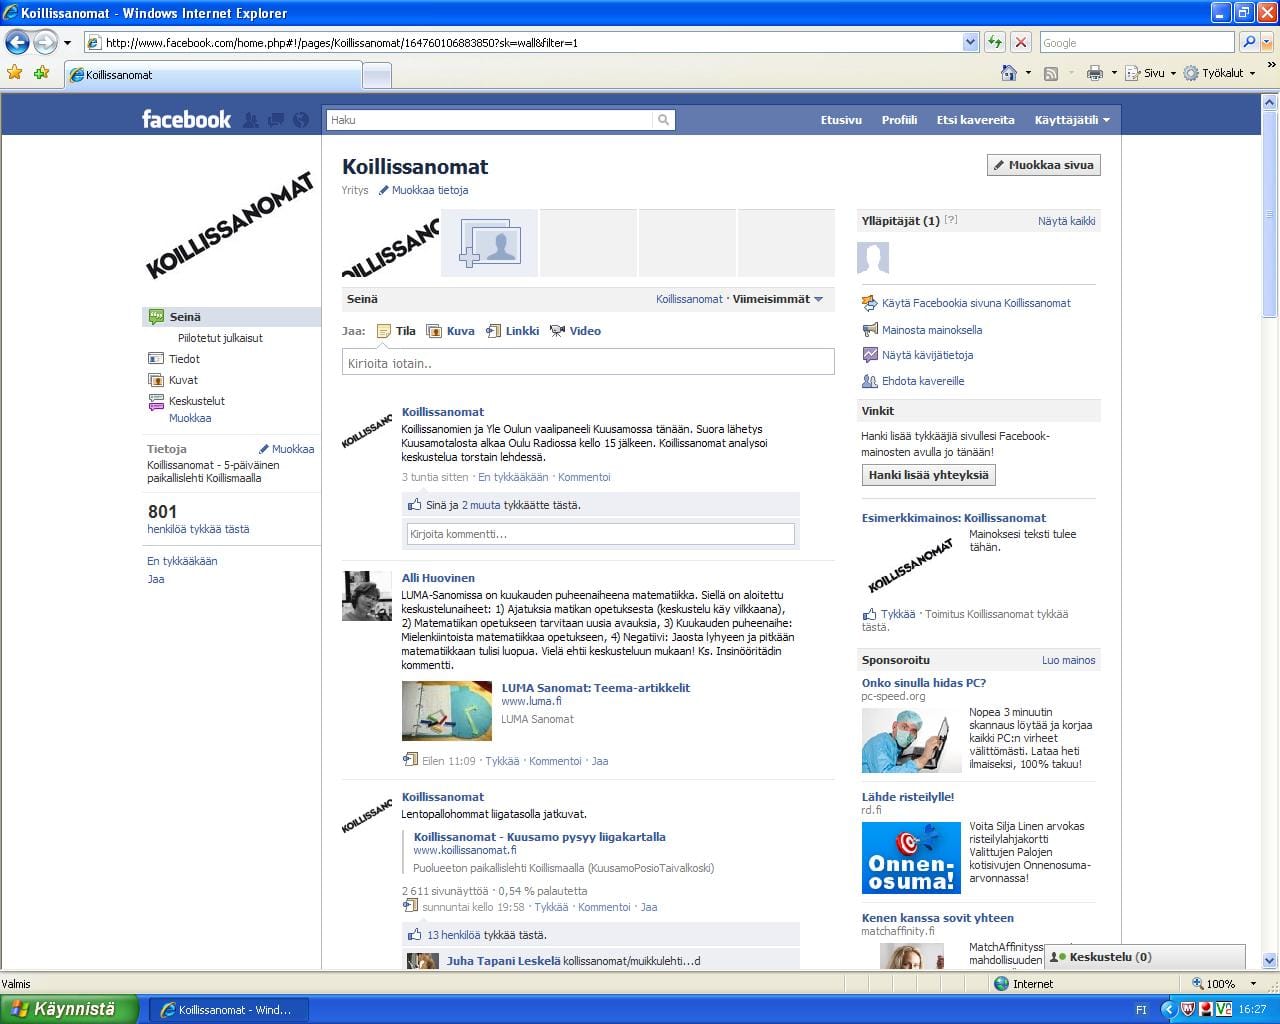Open the Työkalut tools menu dropdown
This screenshot has width=1280, height=1024.
pyautogui.click(x=1219, y=73)
